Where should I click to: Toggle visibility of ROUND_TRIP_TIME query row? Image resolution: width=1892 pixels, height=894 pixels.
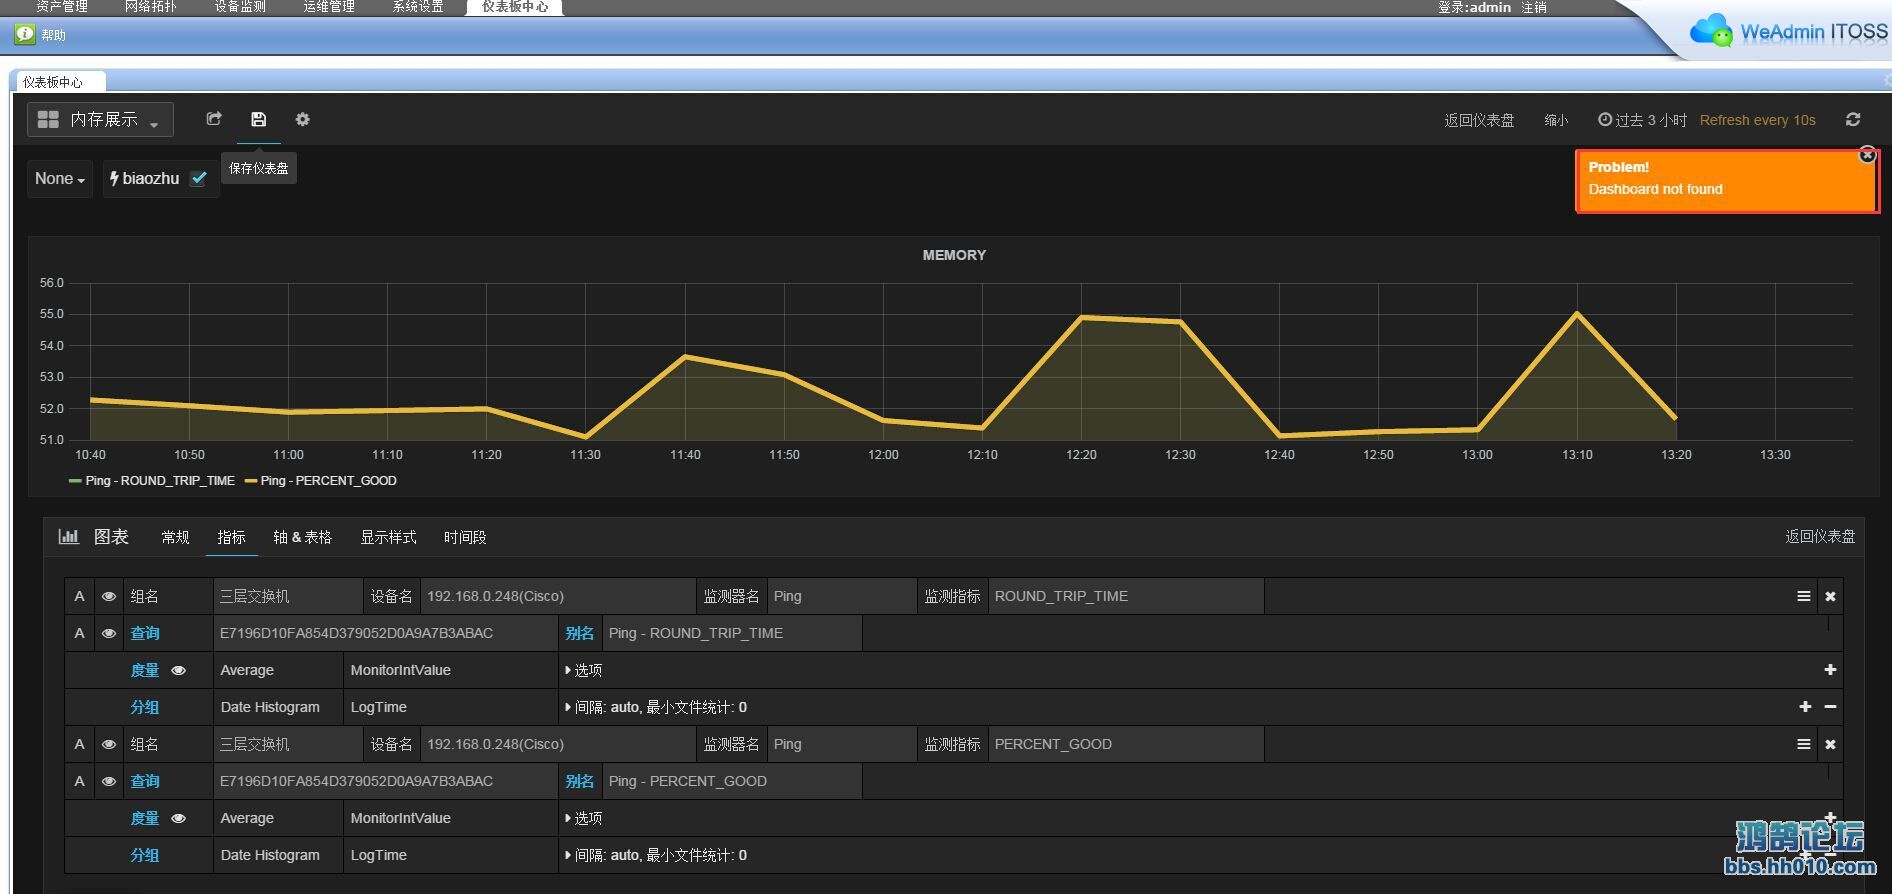[x=109, y=633]
